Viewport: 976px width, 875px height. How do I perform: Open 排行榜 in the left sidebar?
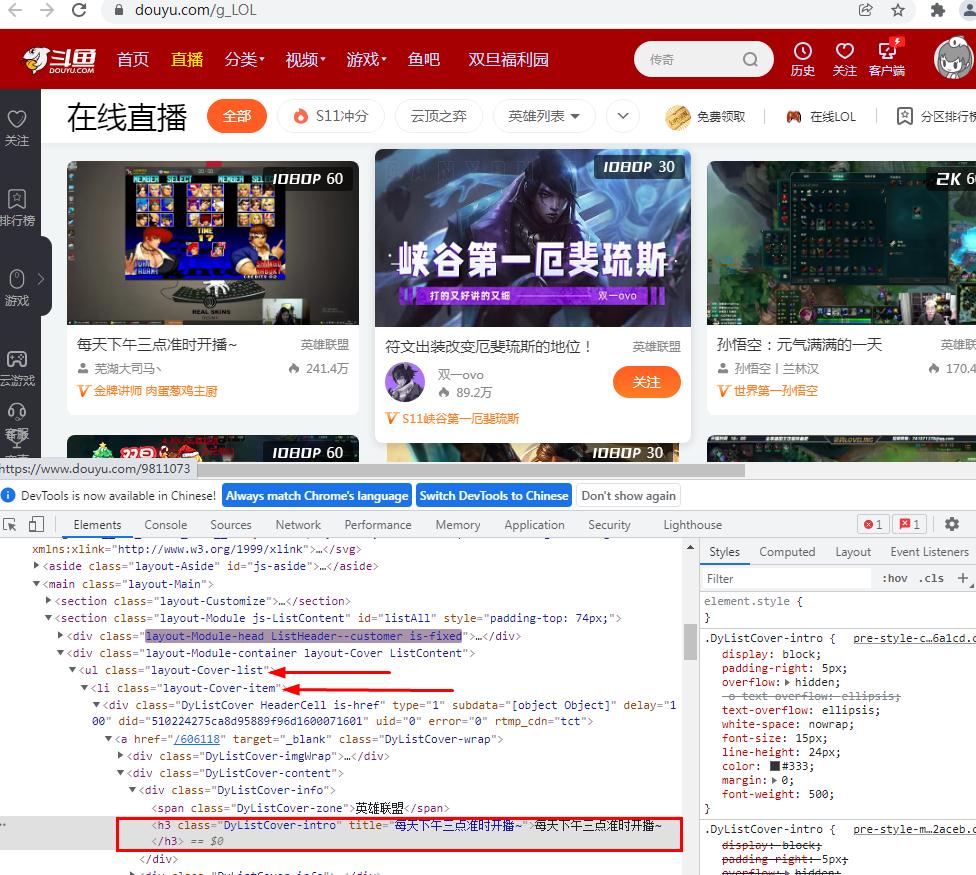coord(17,208)
